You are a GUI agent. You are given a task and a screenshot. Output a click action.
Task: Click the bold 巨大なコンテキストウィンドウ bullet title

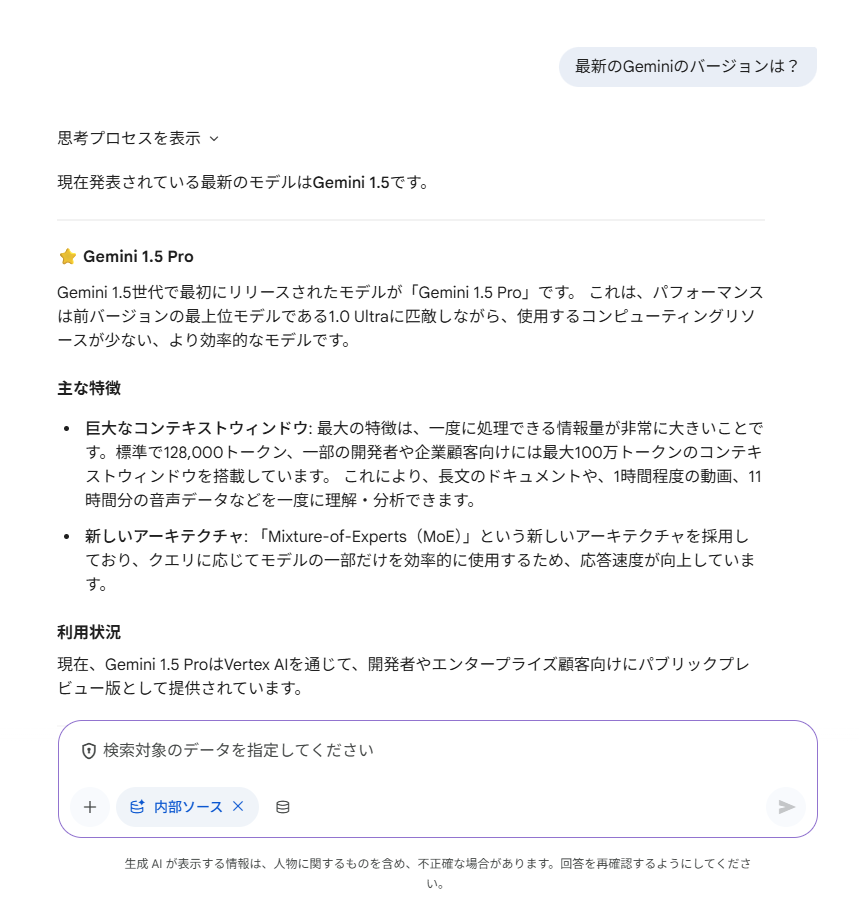coord(196,428)
